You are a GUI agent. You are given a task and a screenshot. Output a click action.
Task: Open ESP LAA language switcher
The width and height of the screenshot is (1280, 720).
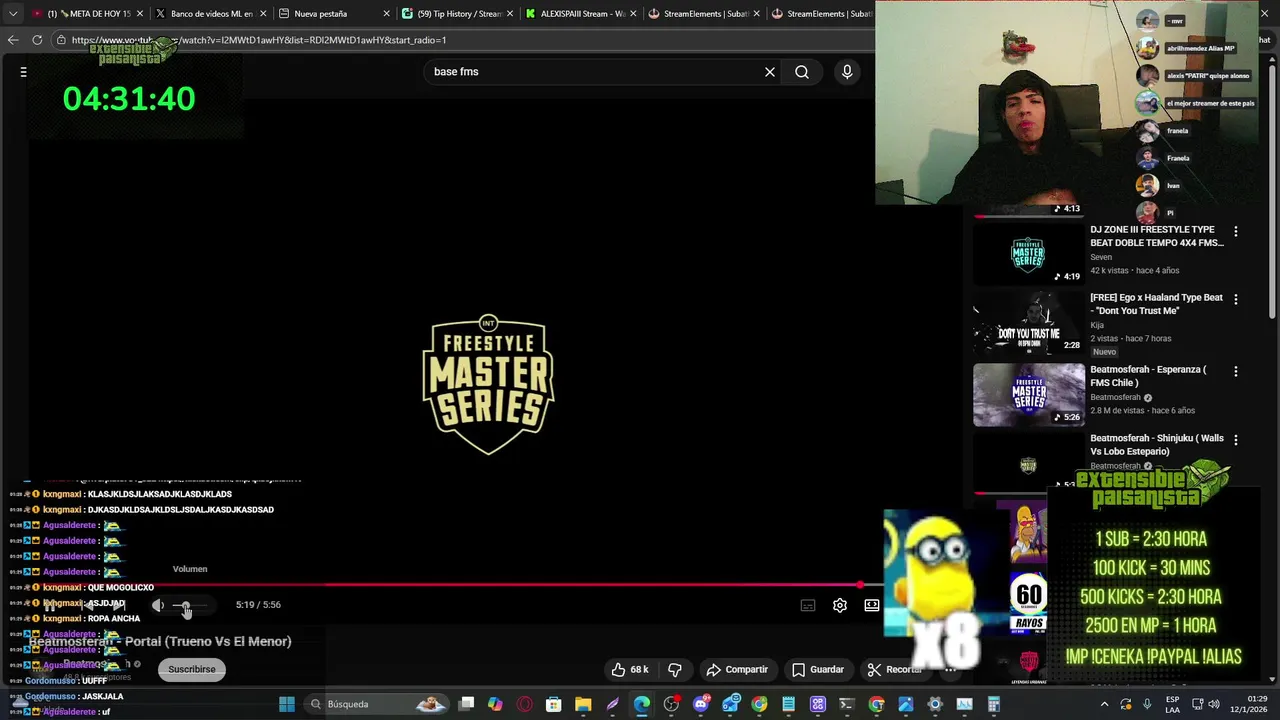(1172, 704)
